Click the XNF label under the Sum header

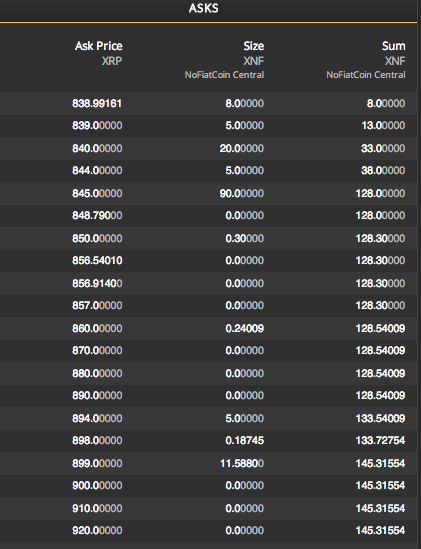395,61
